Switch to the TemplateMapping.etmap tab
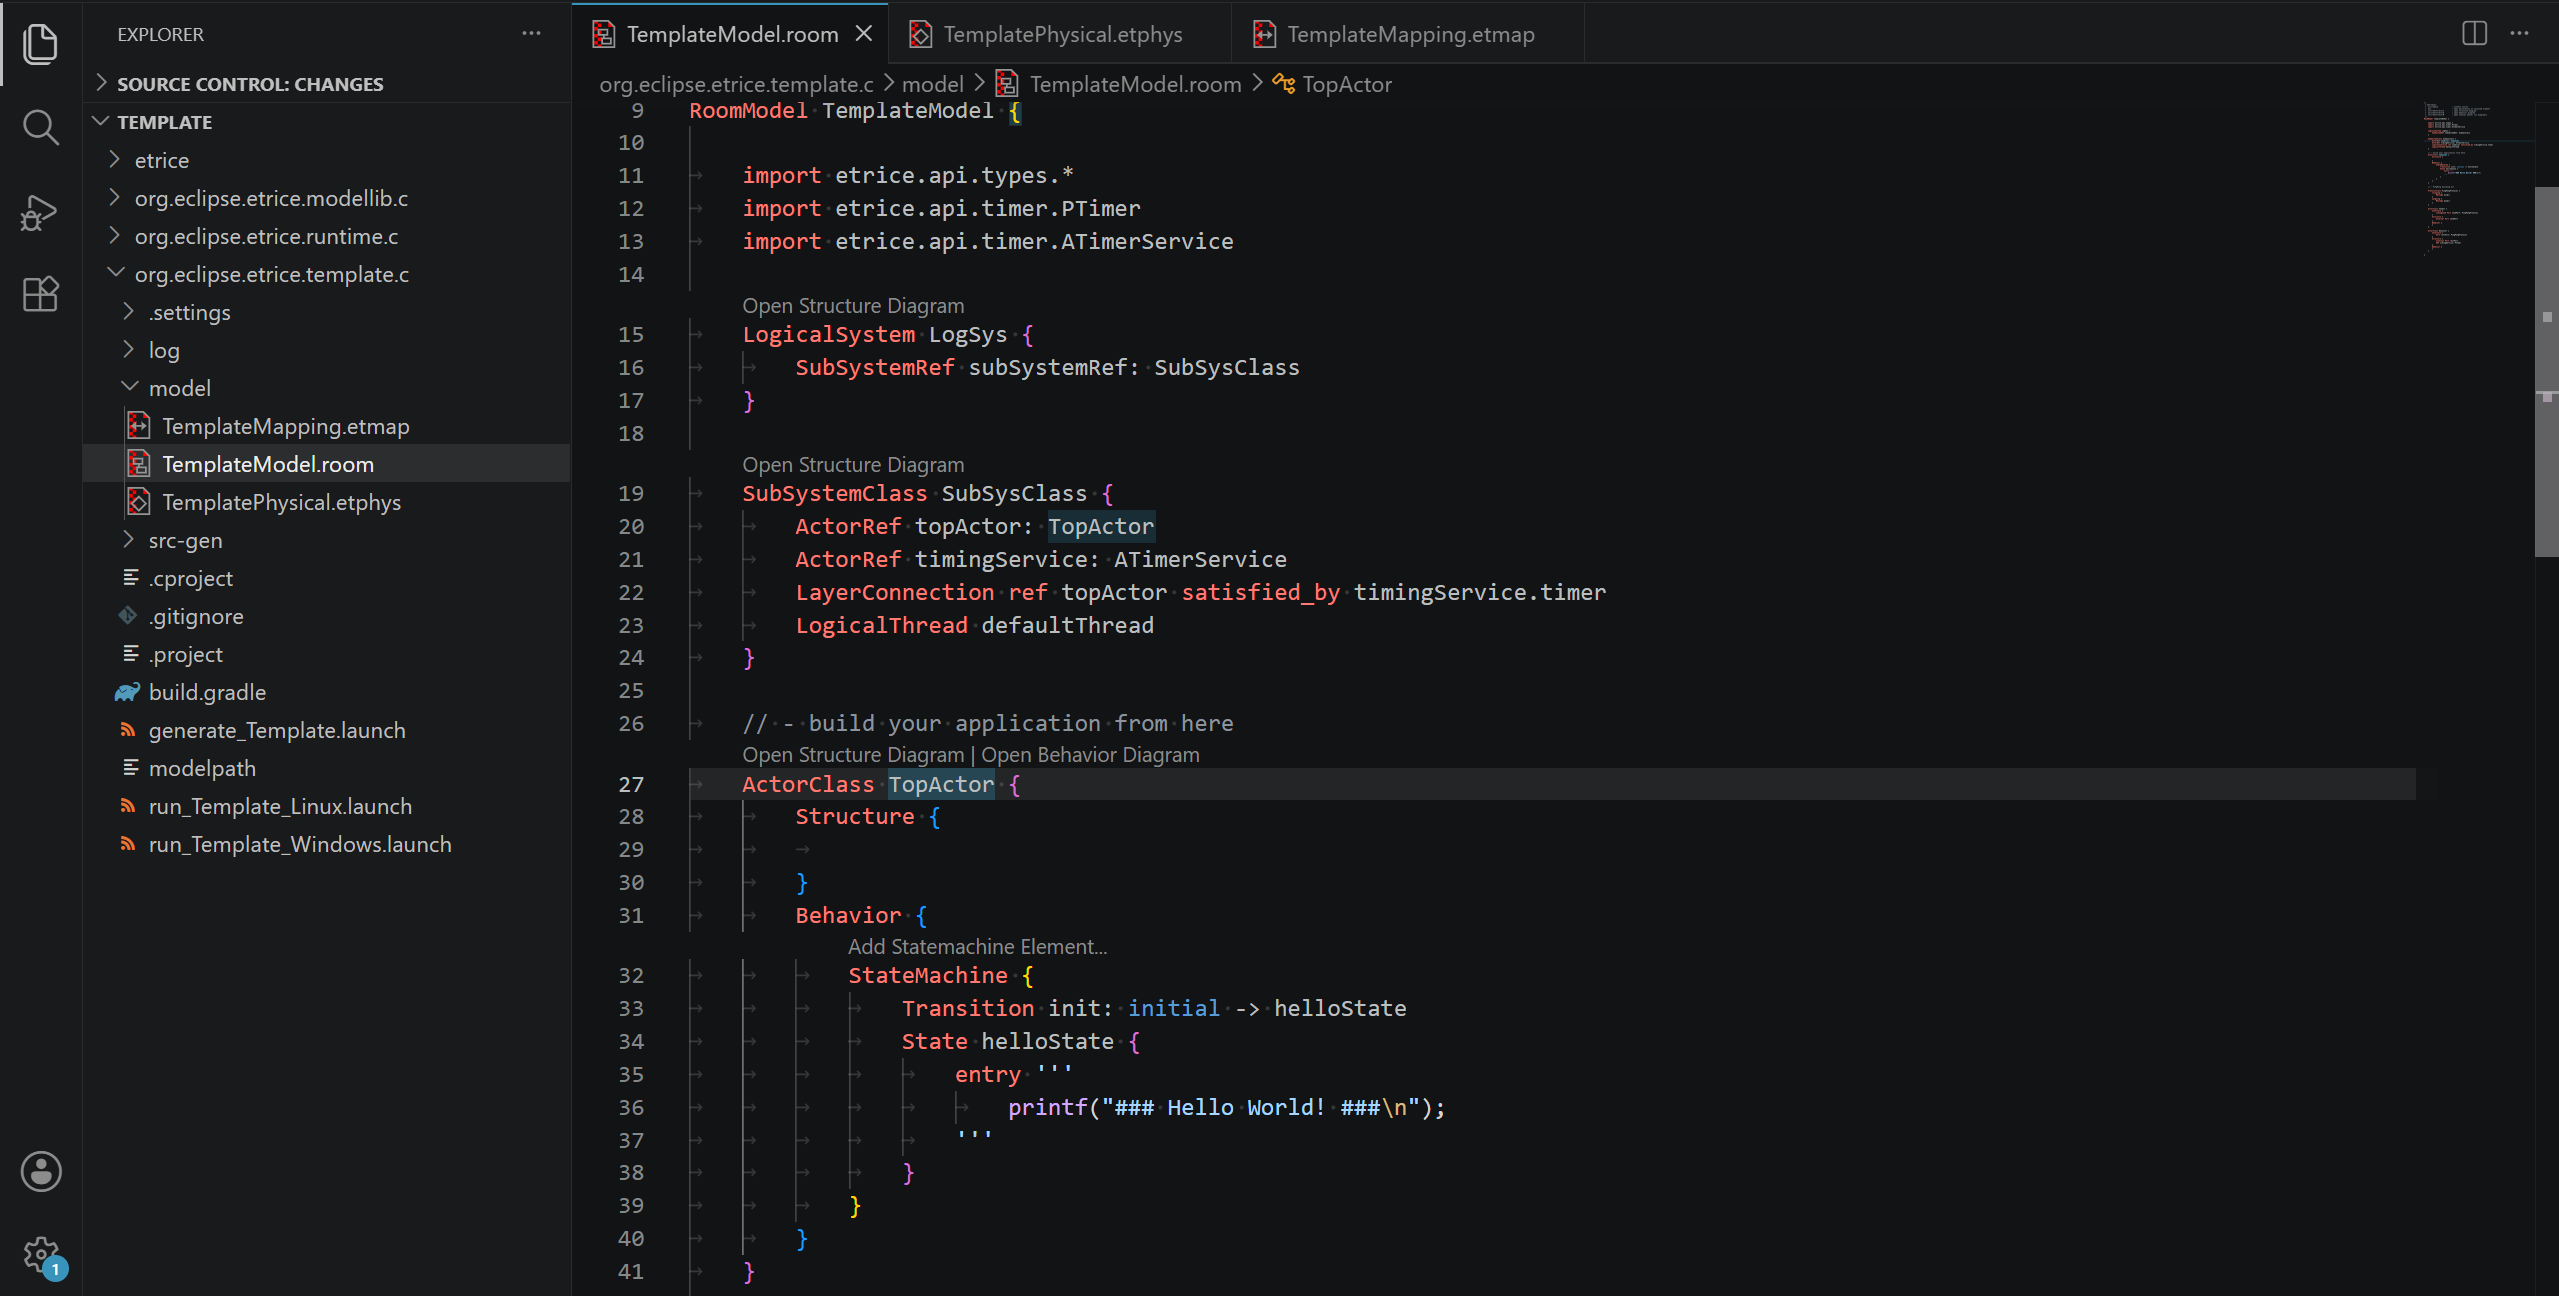This screenshot has height=1296, width=2559. (x=1410, y=34)
